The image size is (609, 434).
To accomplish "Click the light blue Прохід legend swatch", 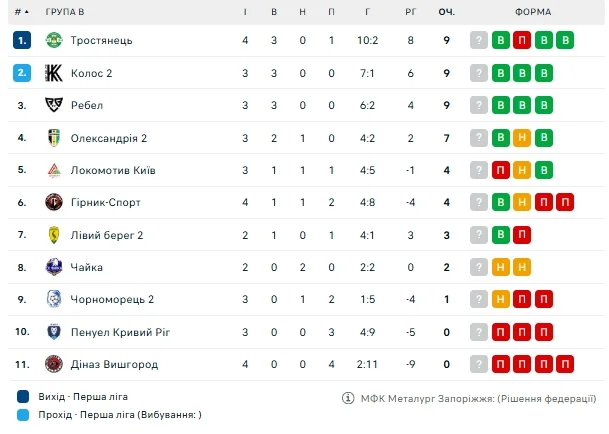I will pos(23,415).
